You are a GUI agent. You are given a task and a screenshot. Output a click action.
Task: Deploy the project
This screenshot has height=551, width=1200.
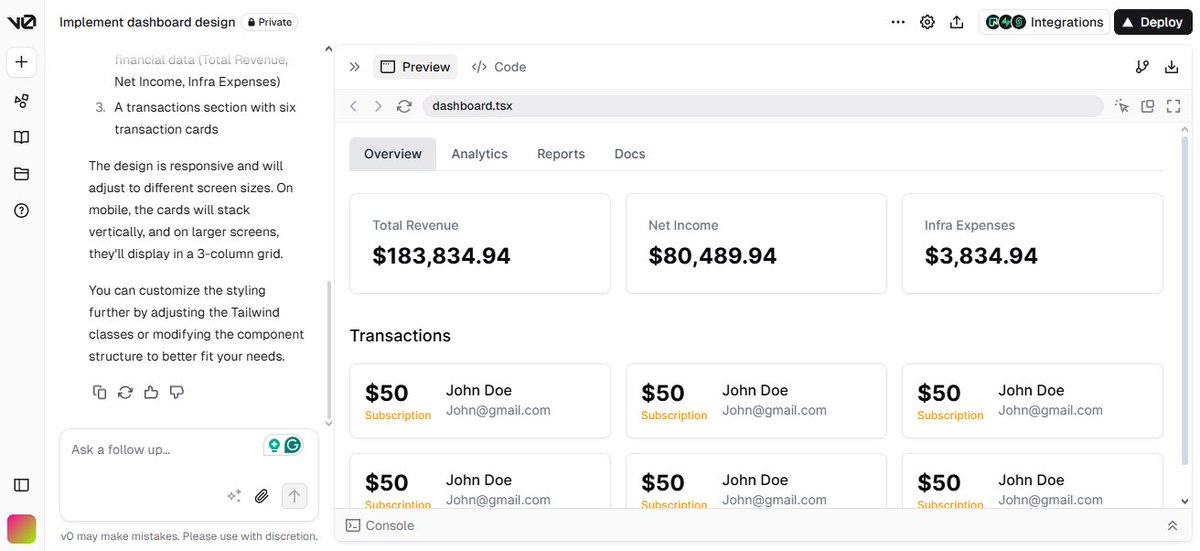(x=1153, y=22)
